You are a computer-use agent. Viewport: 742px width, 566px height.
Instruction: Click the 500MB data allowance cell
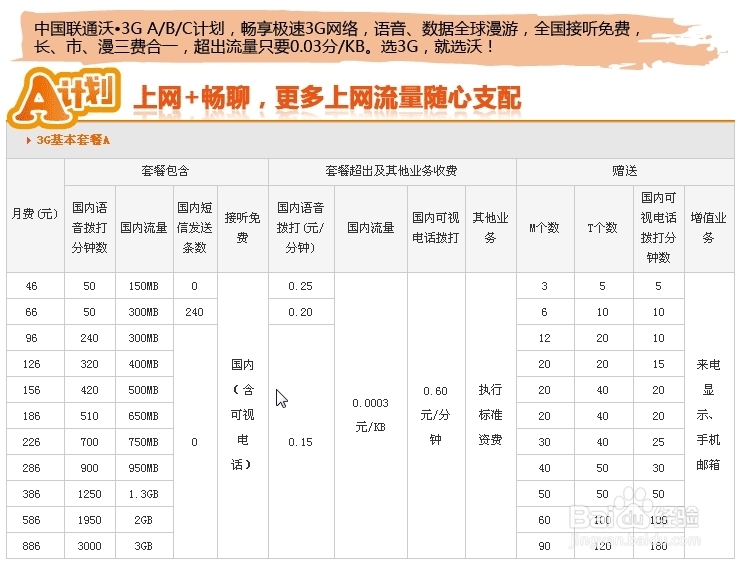[x=144, y=390]
